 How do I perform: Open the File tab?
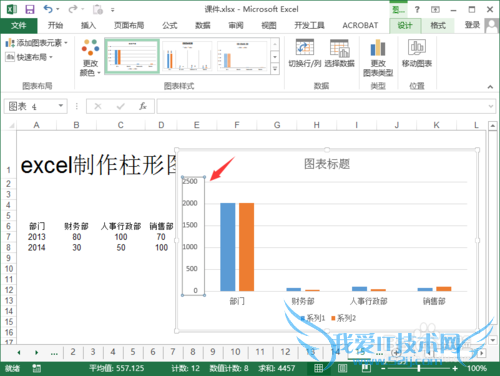point(19,26)
